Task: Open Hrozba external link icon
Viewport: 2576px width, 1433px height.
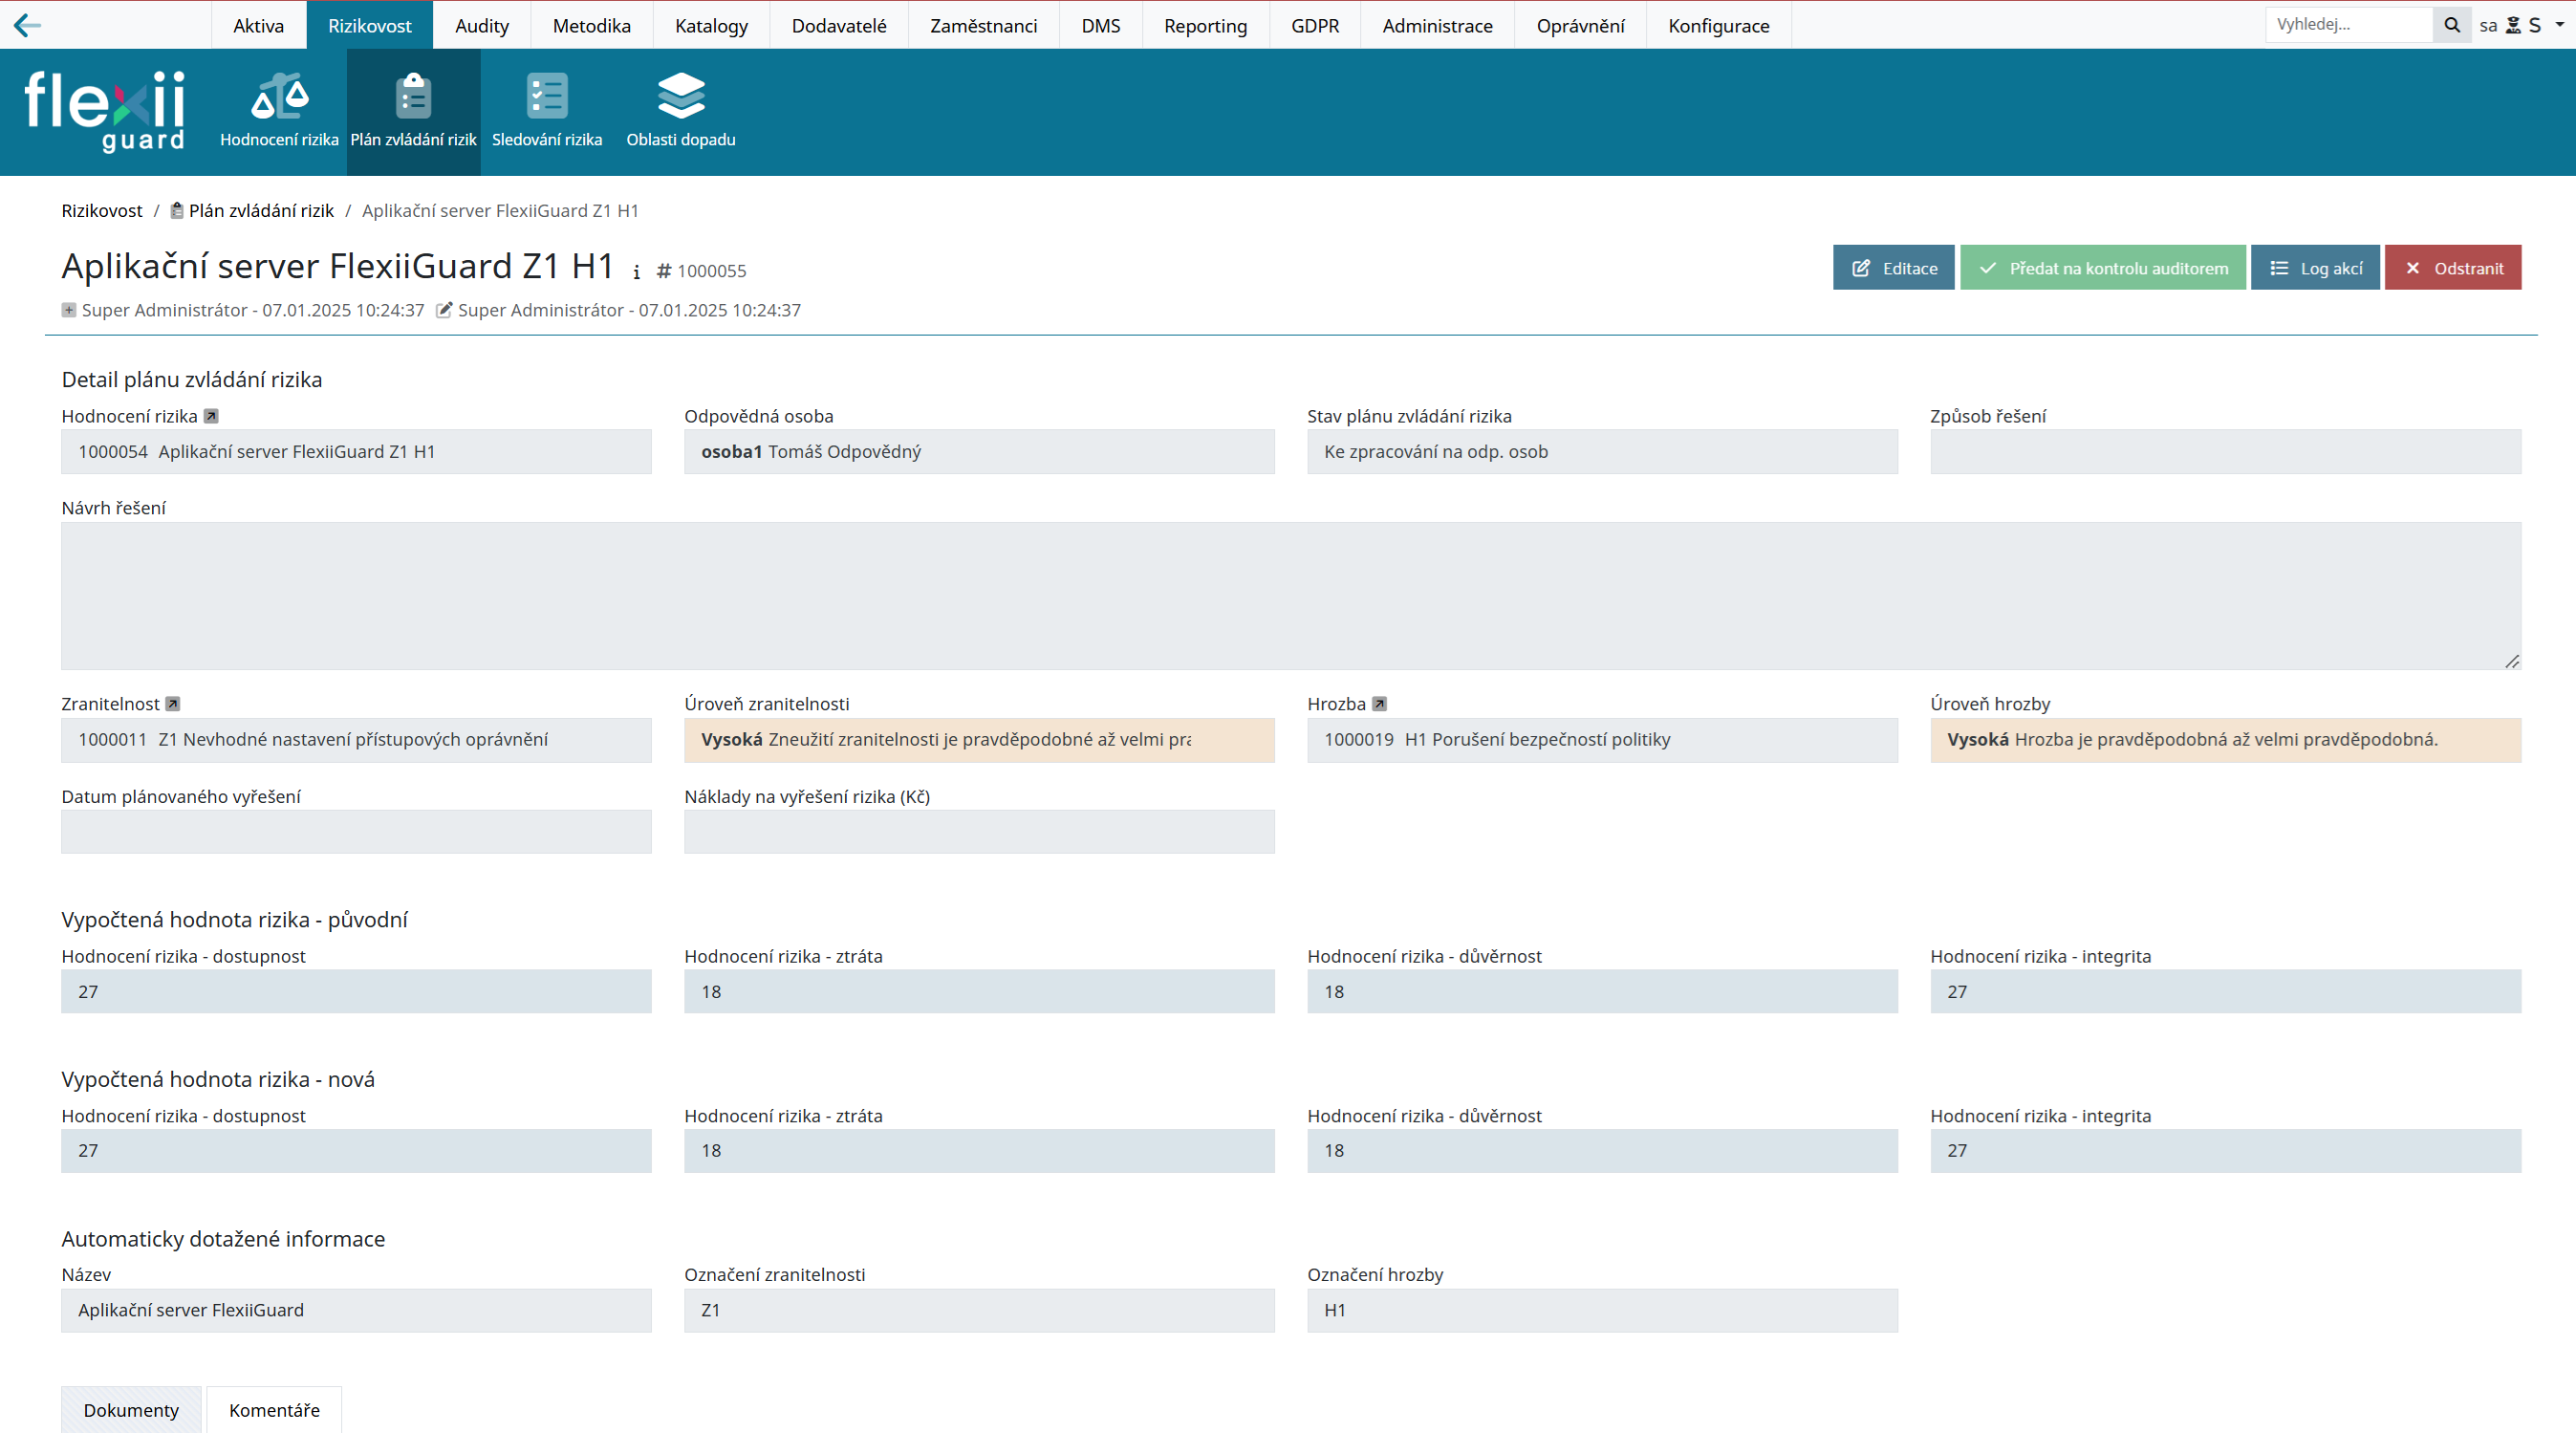Action: (1379, 704)
